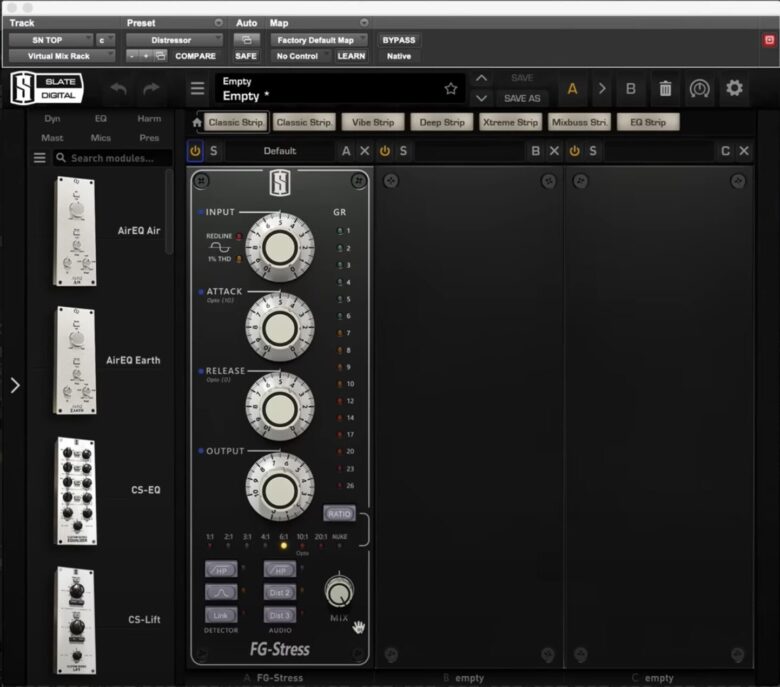Undo last action with the undo arrow
Viewport: 780px width, 687px height.
(118, 89)
